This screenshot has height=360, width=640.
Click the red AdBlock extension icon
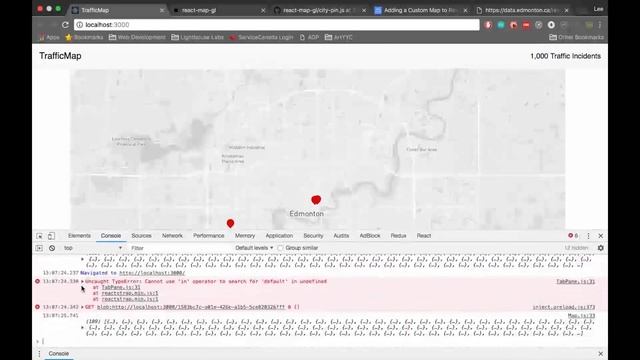point(526,25)
